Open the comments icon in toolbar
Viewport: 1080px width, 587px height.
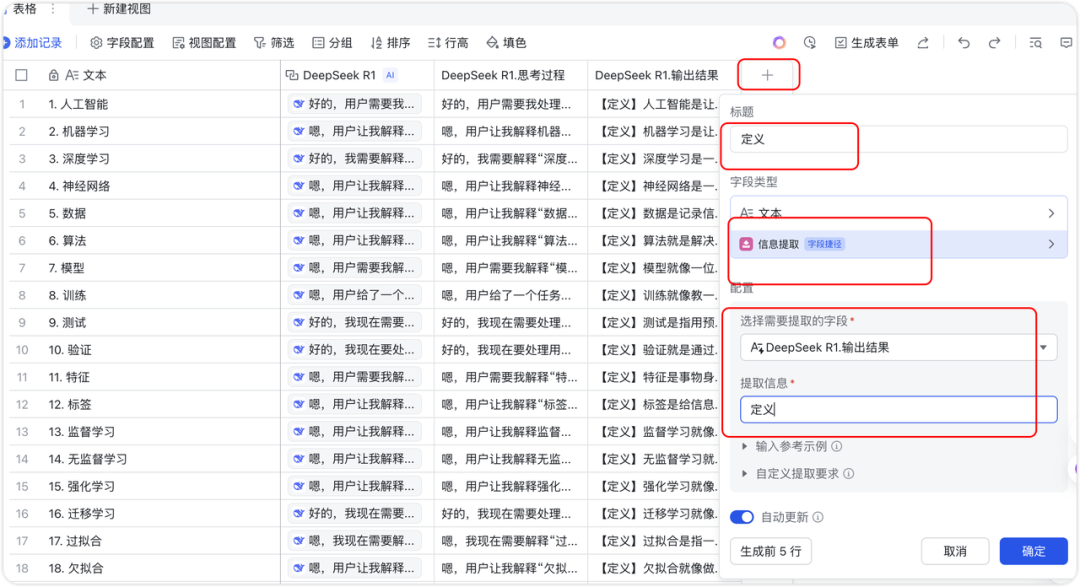(x=1066, y=43)
